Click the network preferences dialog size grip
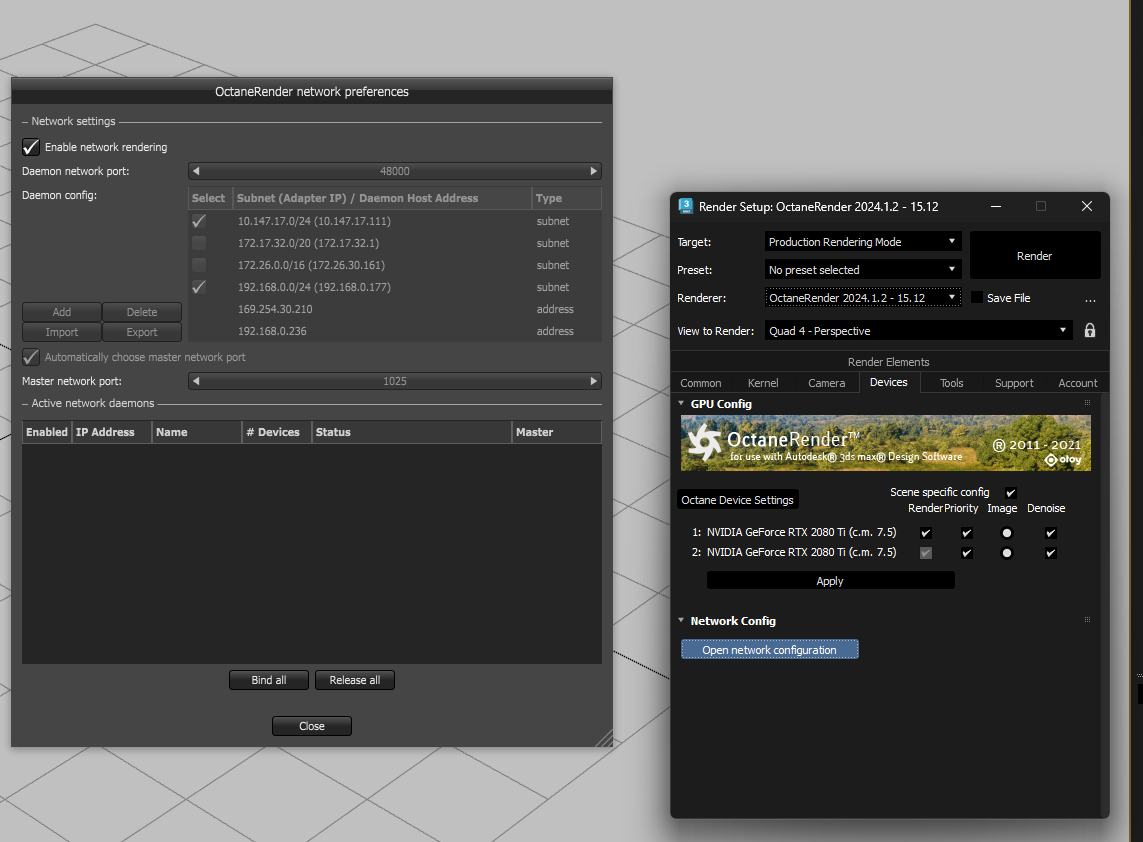Screen dimensions: 1143x842 604,738
